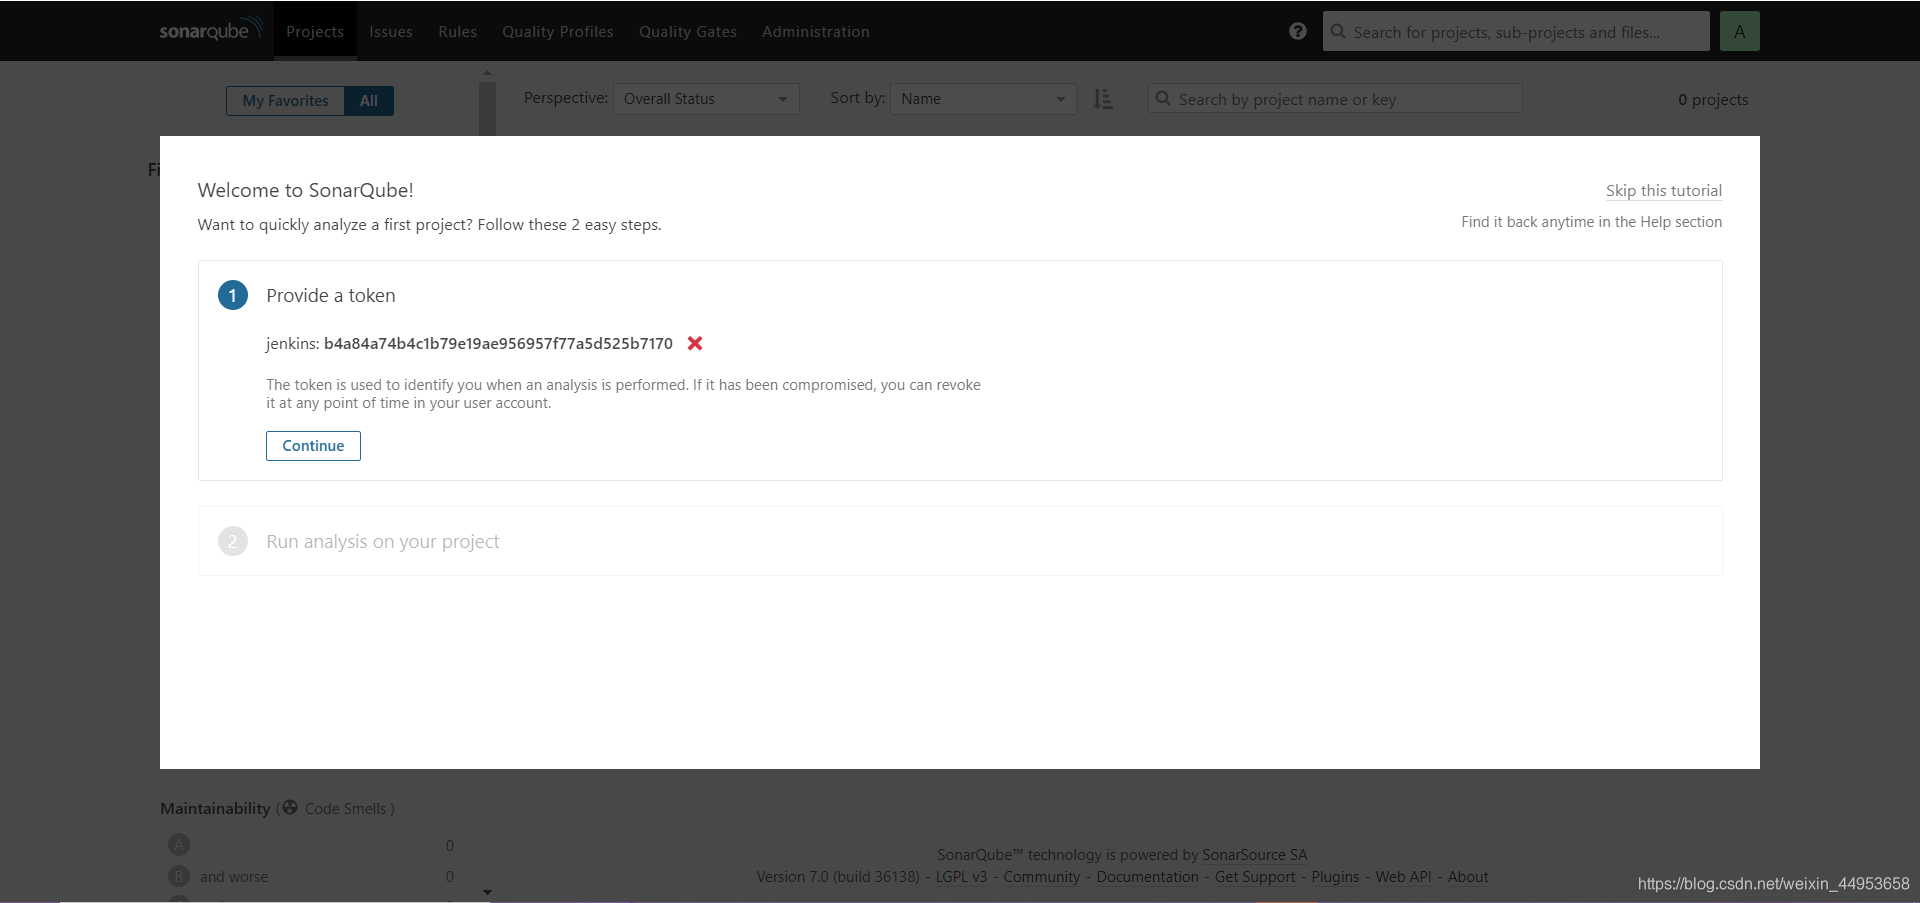Viewport: 1920px width, 903px height.
Task: Click the Provide a token step heading
Action: (331, 295)
